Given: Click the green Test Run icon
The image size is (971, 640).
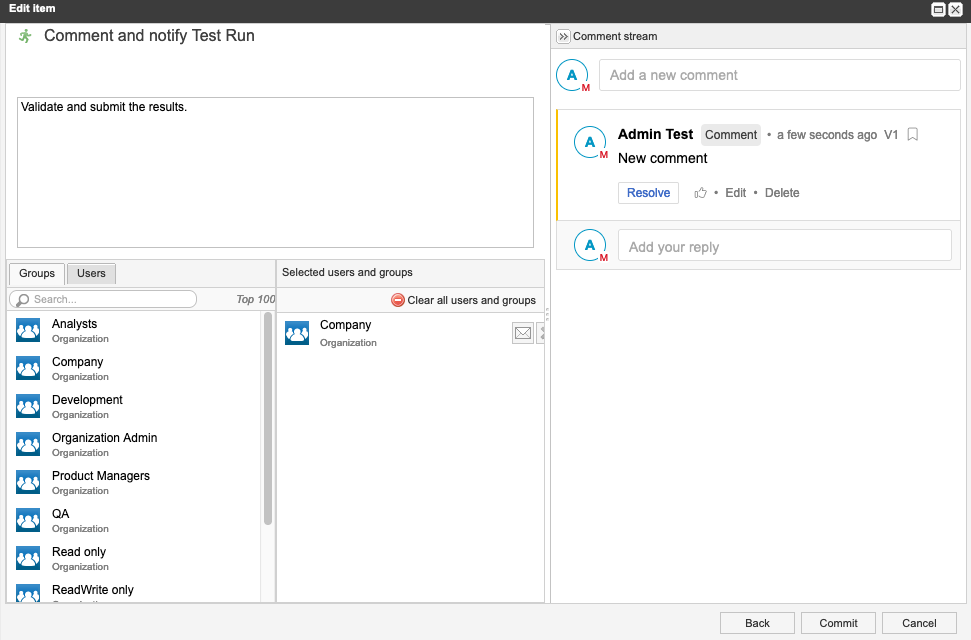Looking at the screenshot, I should point(26,36).
